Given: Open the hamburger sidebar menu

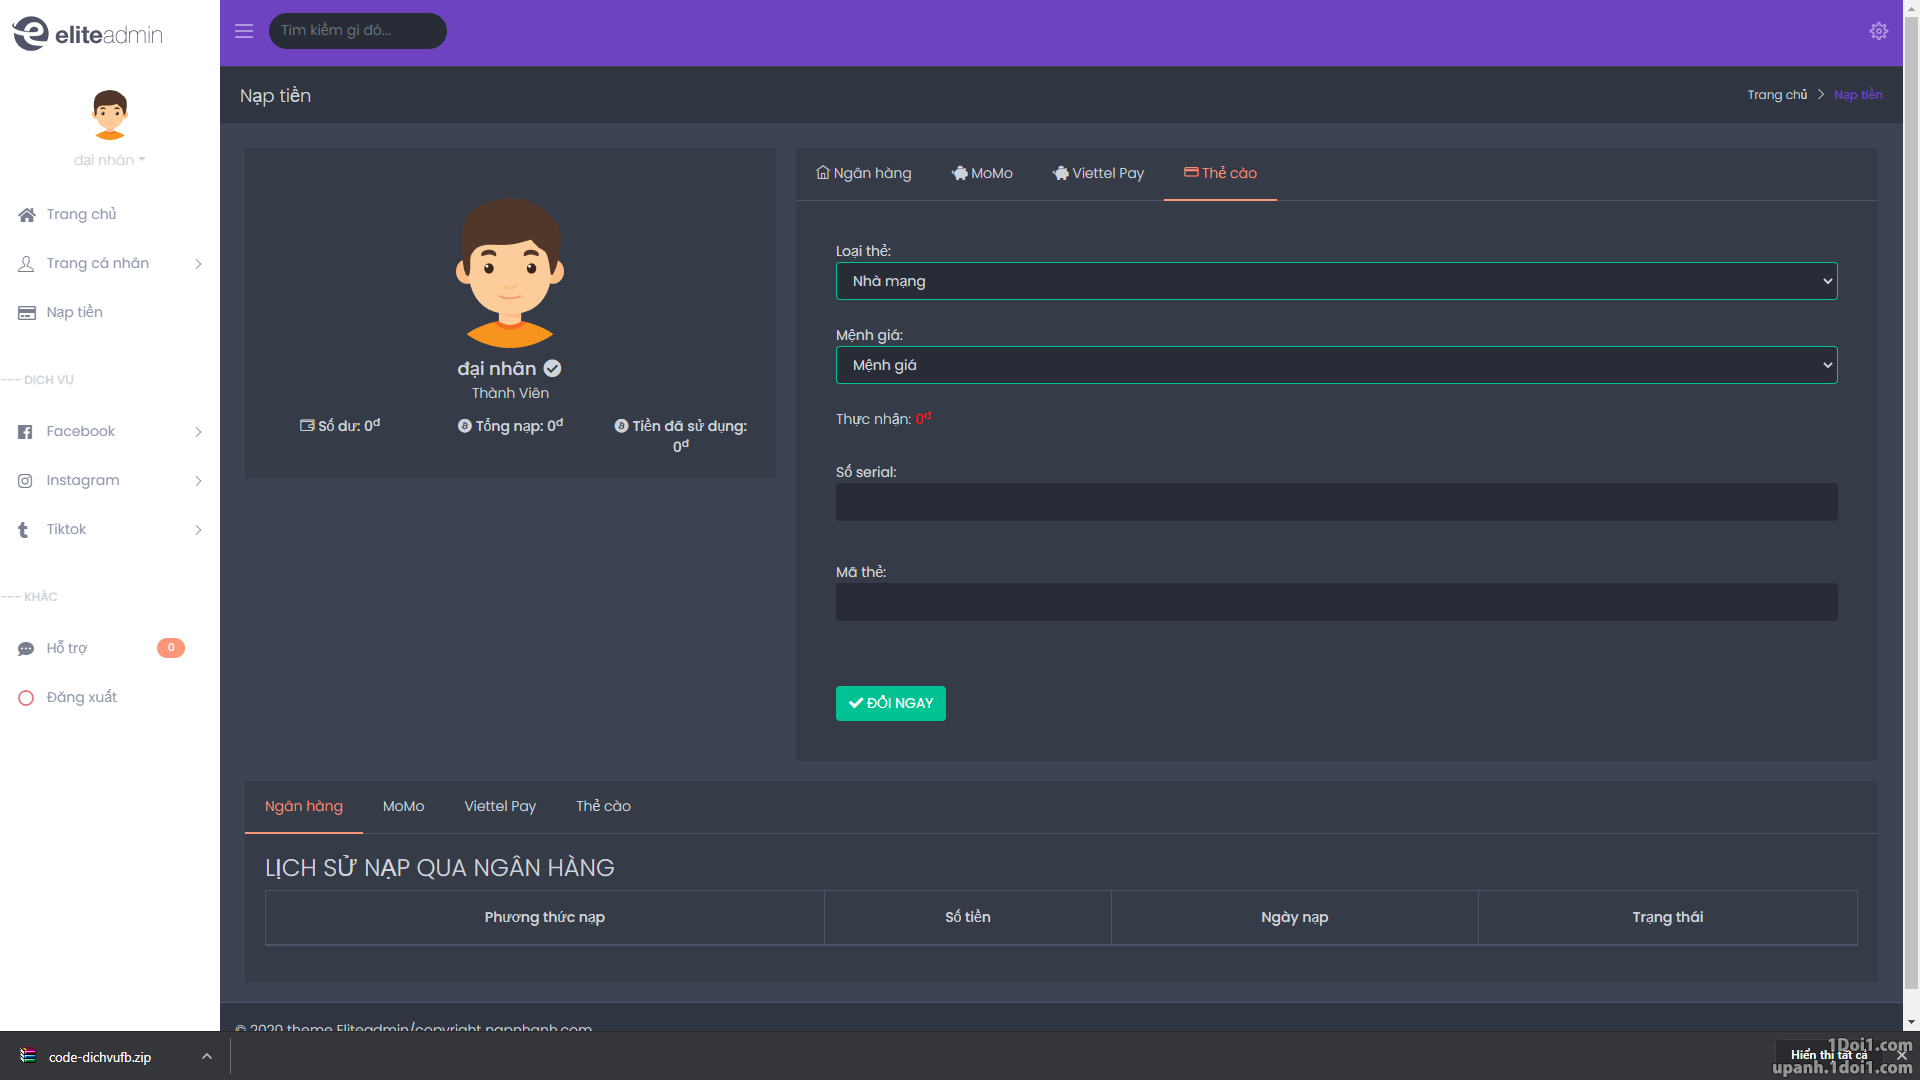Looking at the screenshot, I should pyautogui.click(x=243, y=31).
